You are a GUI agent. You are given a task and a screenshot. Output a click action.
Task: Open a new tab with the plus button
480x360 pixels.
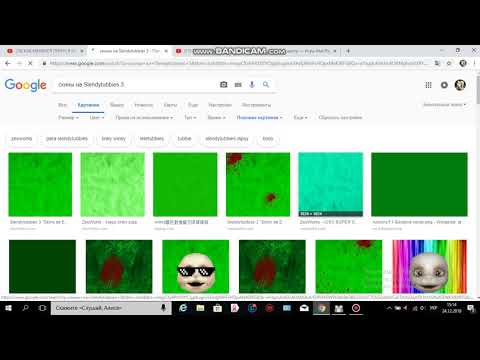tap(348, 51)
